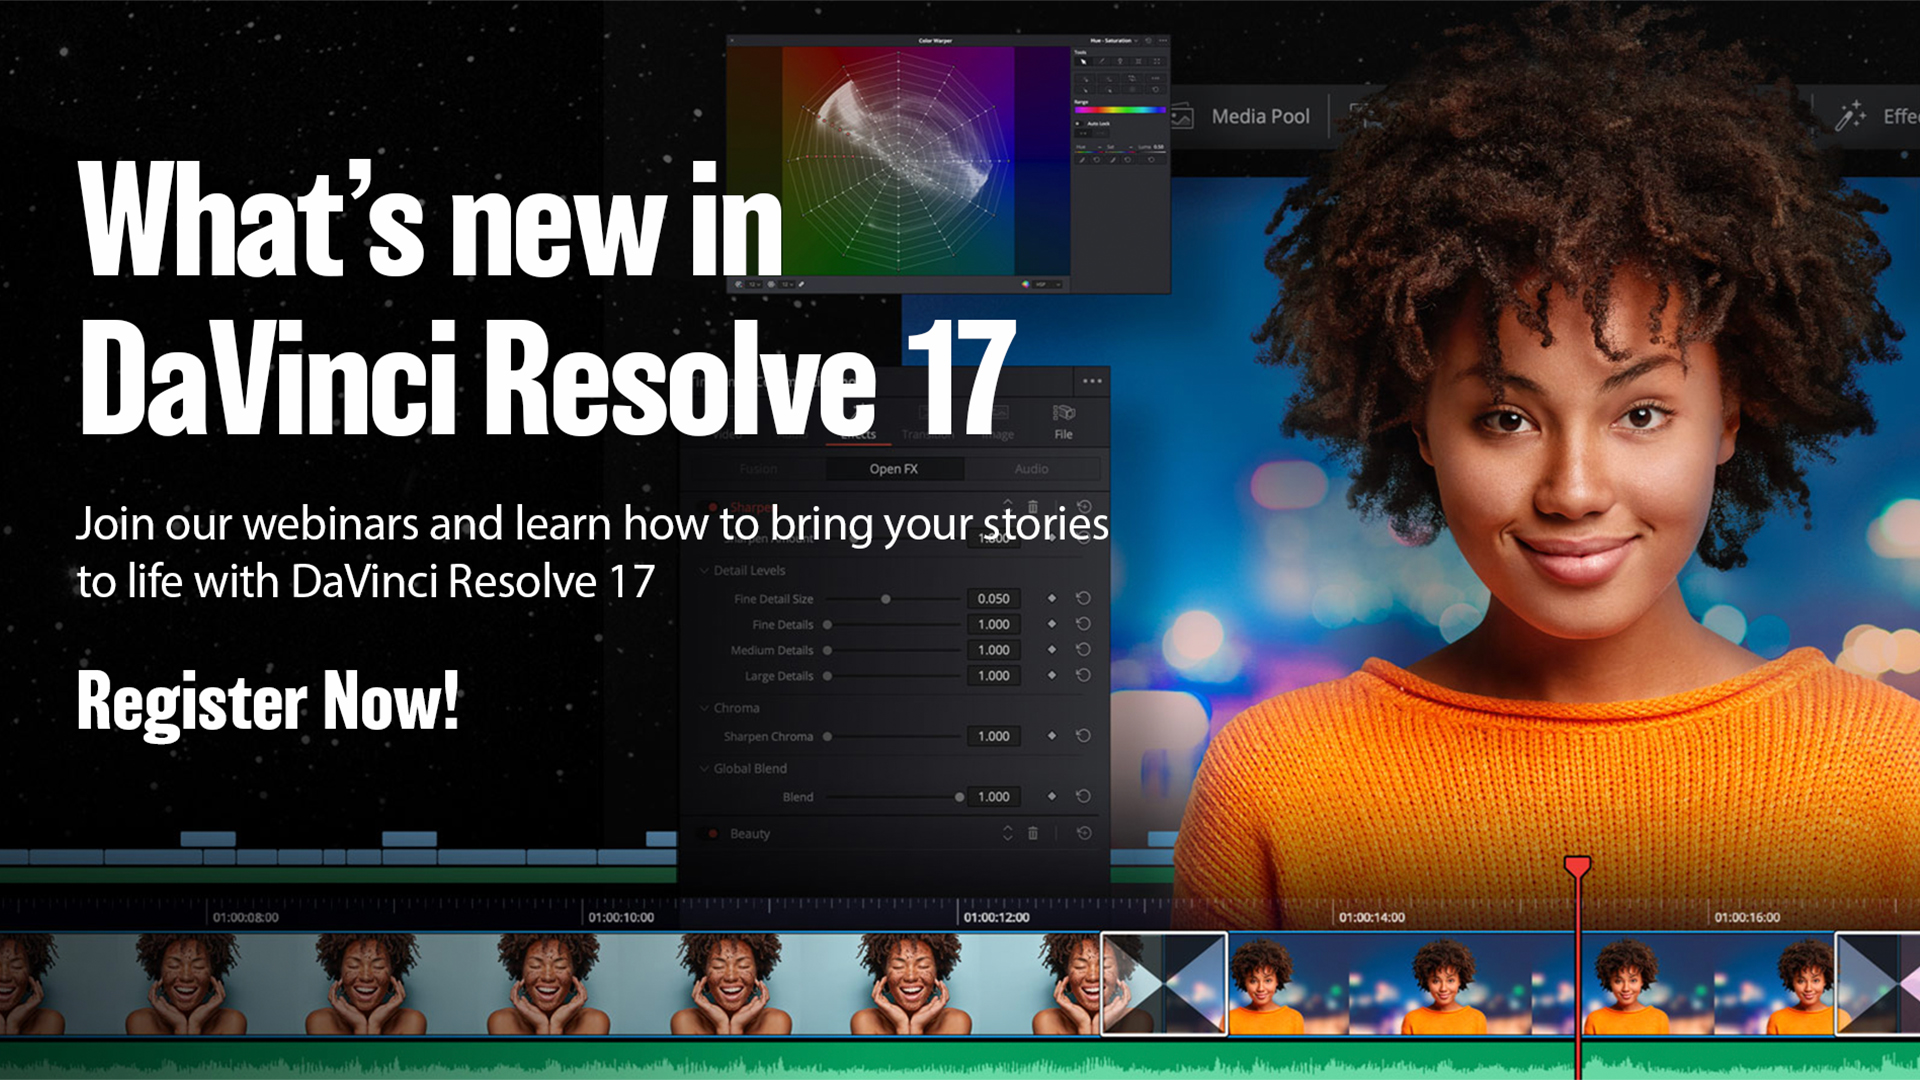Click the Effects magic wand icon
The height and width of the screenshot is (1080, 1920).
[x=1850, y=116]
